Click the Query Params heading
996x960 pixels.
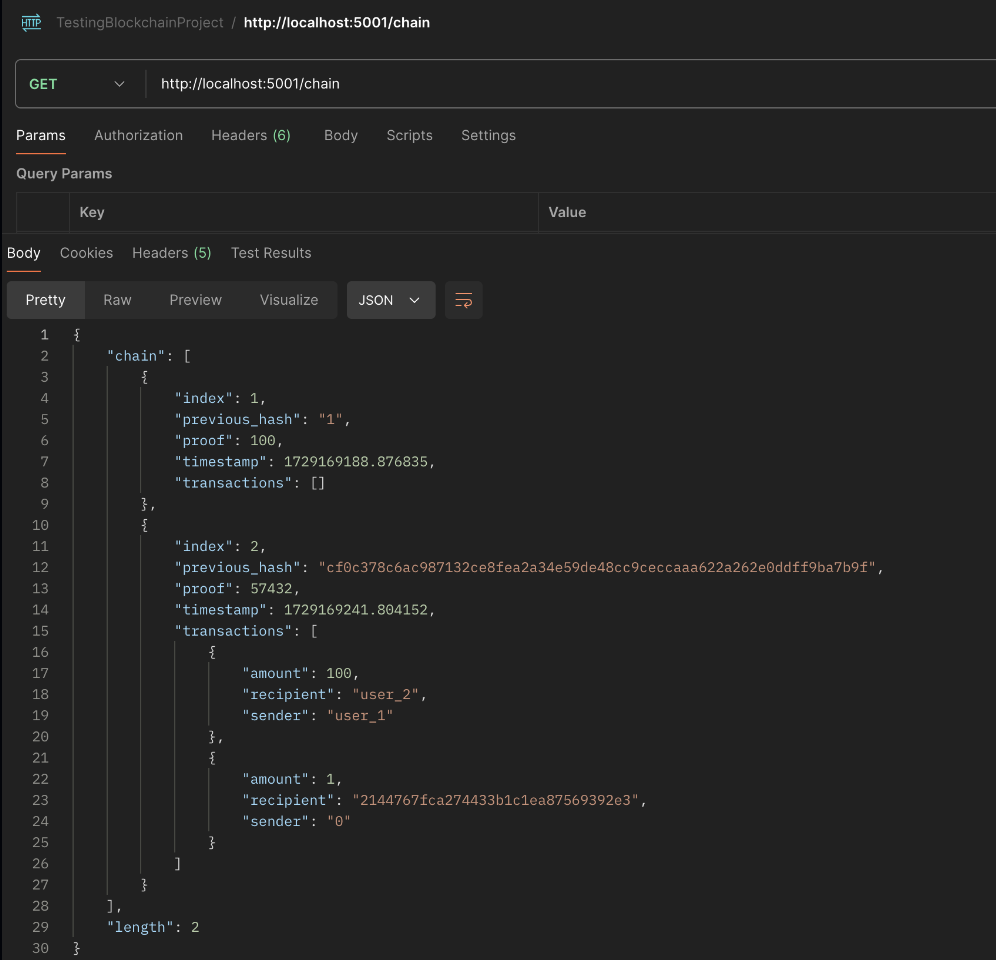(x=64, y=173)
